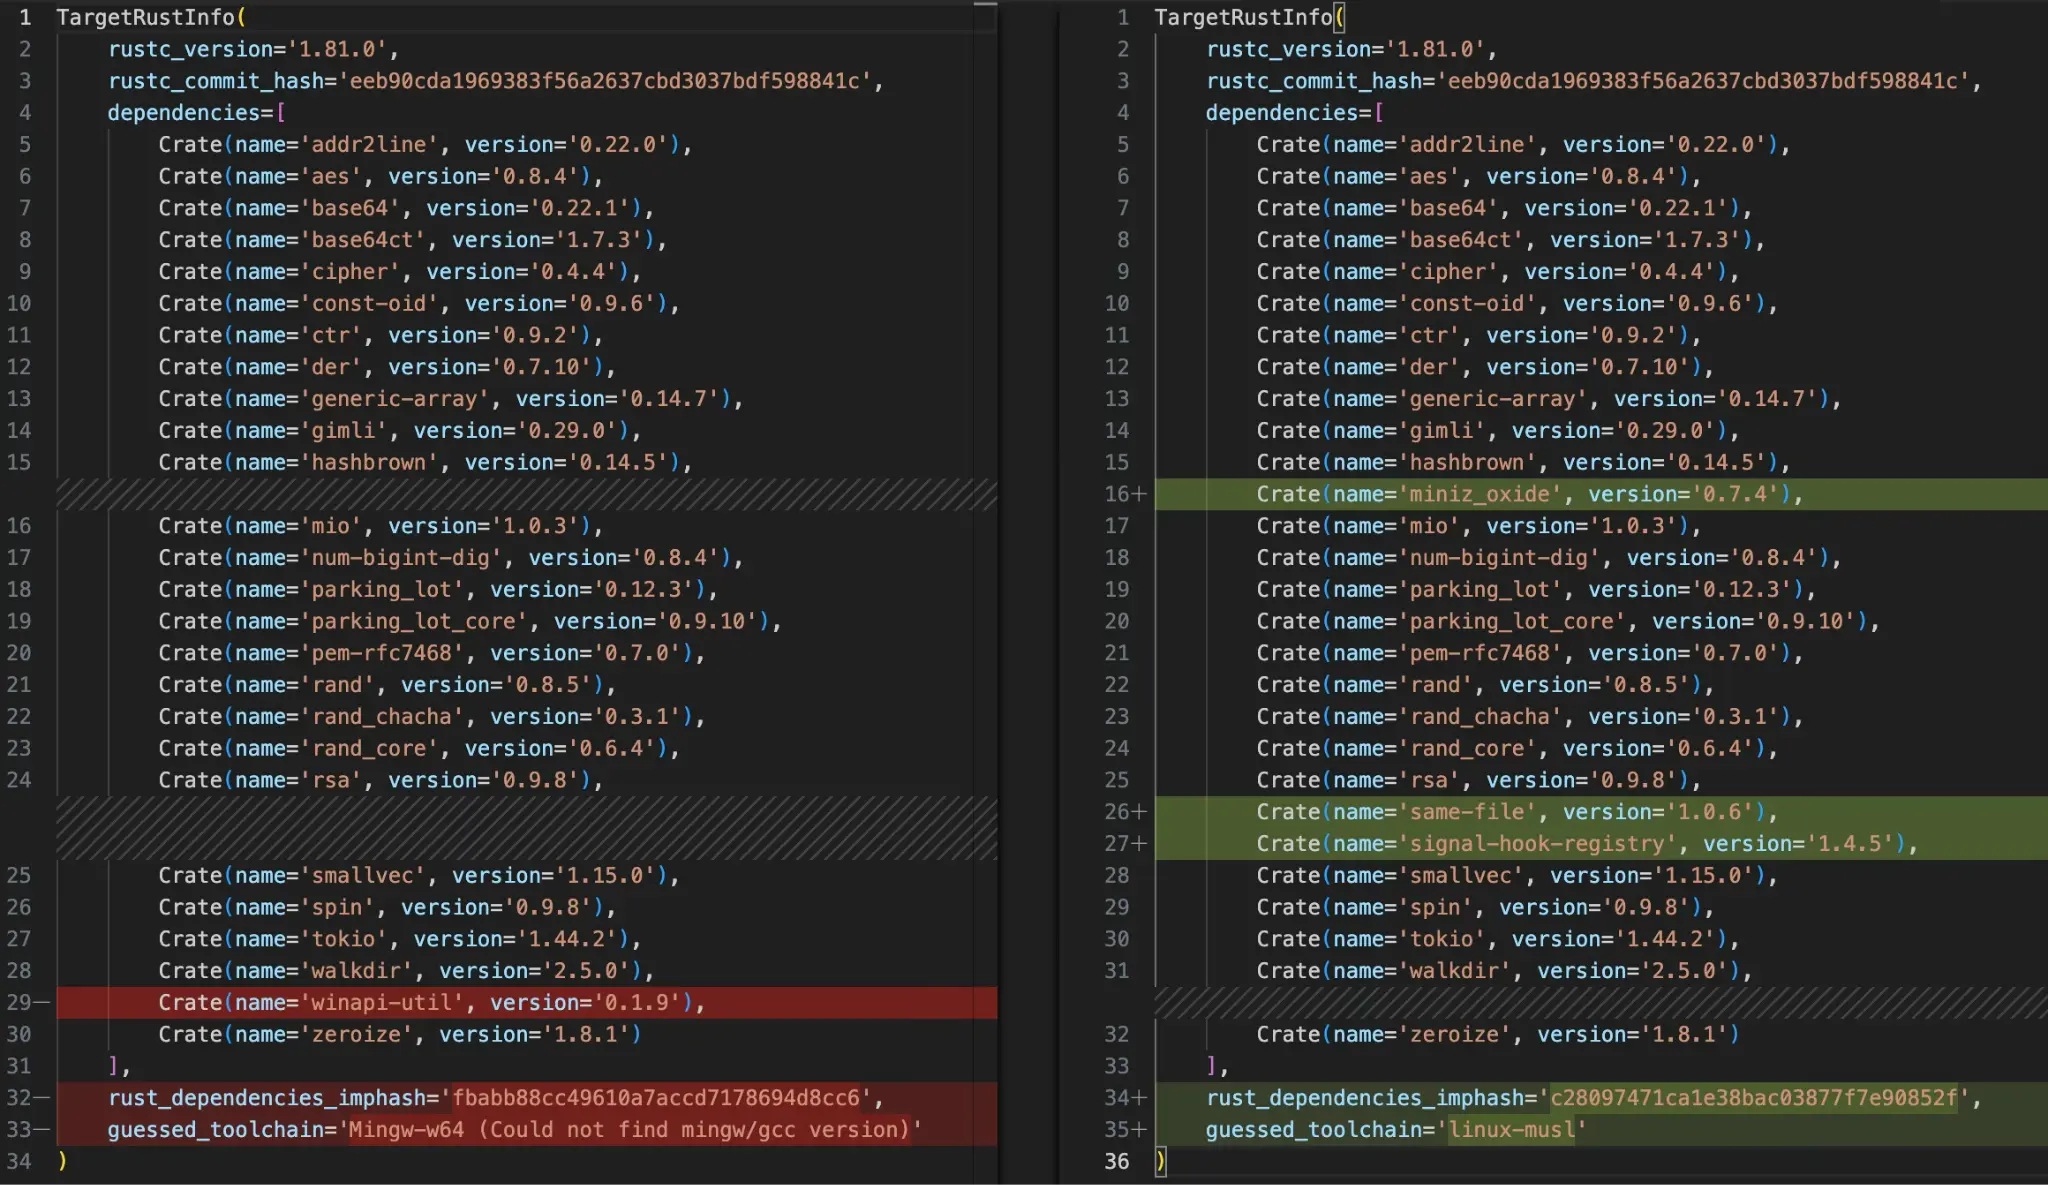This screenshot has height=1185, width=2048.
Task: Click line number 1 in the left pane
Action: (x=24, y=17)
